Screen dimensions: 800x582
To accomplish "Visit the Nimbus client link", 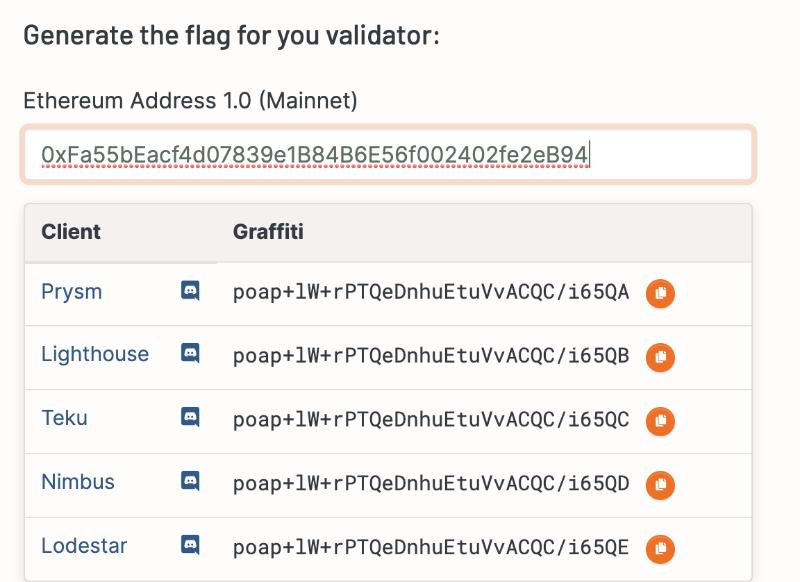I will pos(78,482).
